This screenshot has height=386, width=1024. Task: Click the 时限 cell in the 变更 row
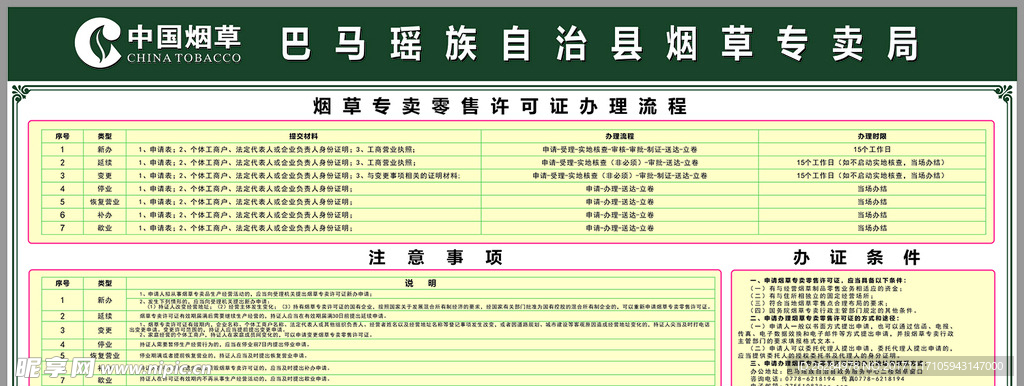click(x=872, y=176)
